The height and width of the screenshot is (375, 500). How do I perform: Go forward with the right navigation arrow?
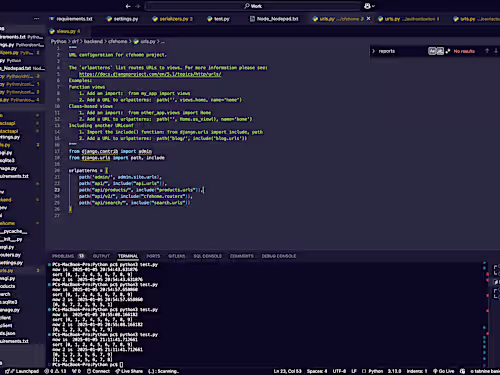[x=138, y=6]
